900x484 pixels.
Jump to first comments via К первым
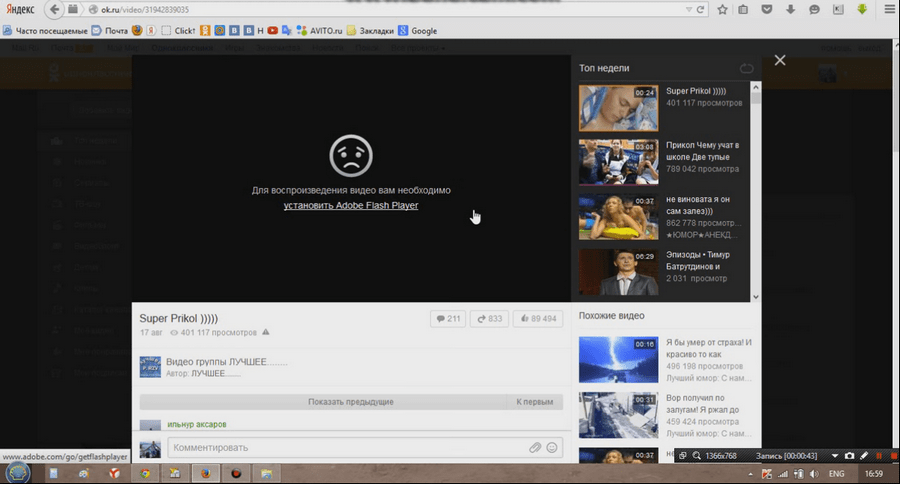[x=534, y=402]
